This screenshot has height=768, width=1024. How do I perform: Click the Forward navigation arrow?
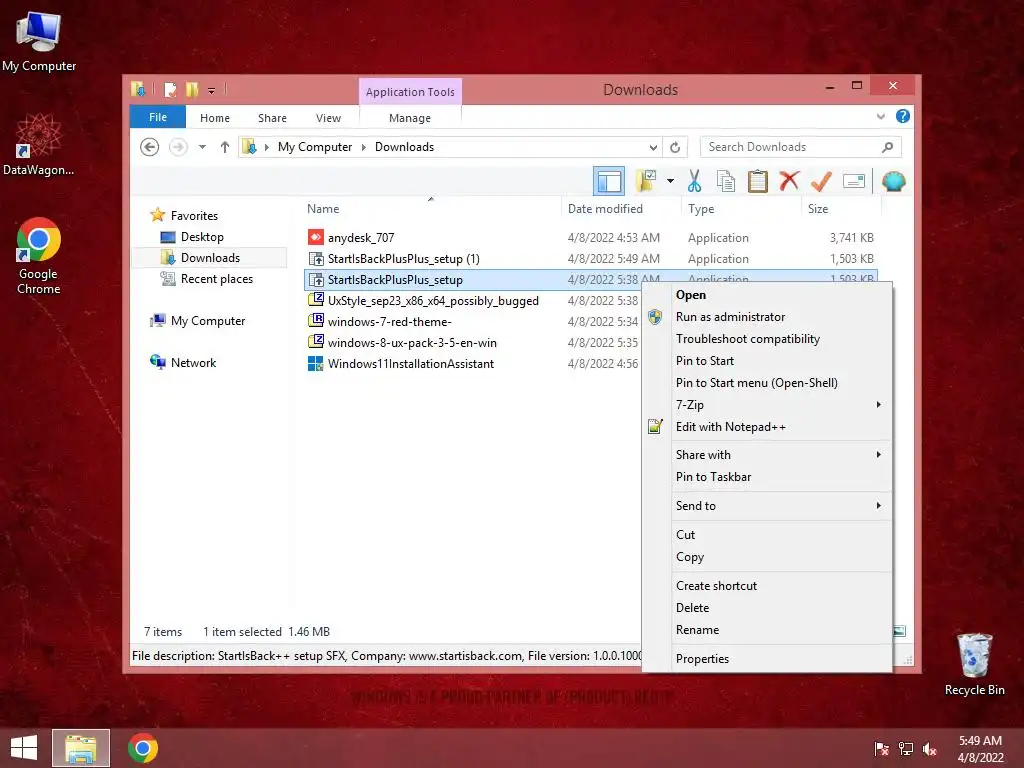pos(178,147)
